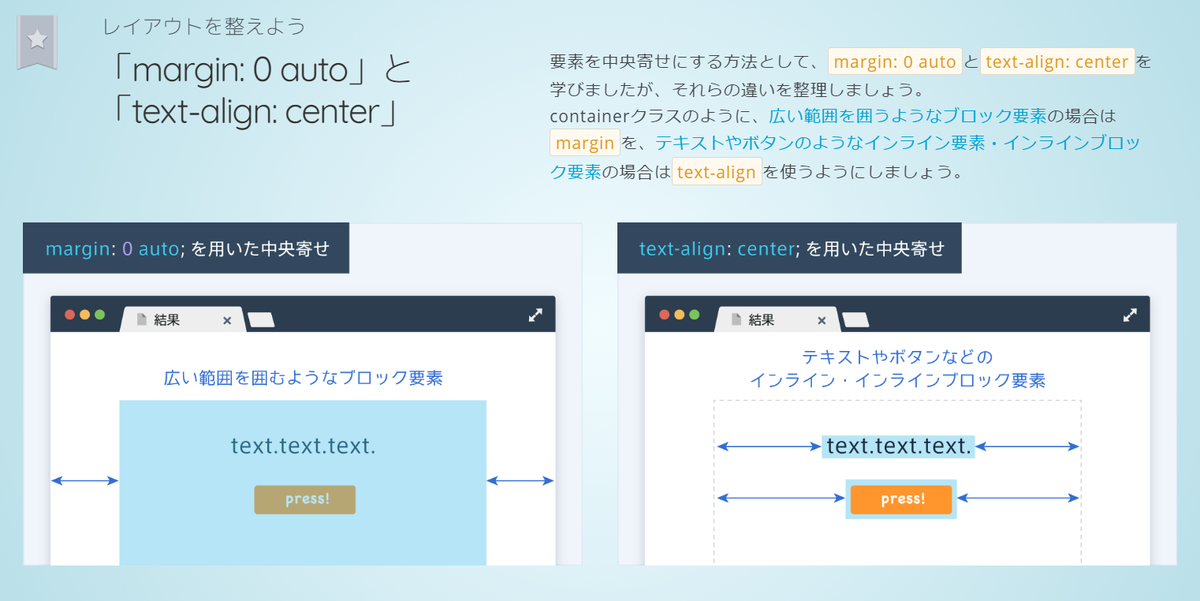Click the standalone 'margin' code label

[x=585, y=143]
